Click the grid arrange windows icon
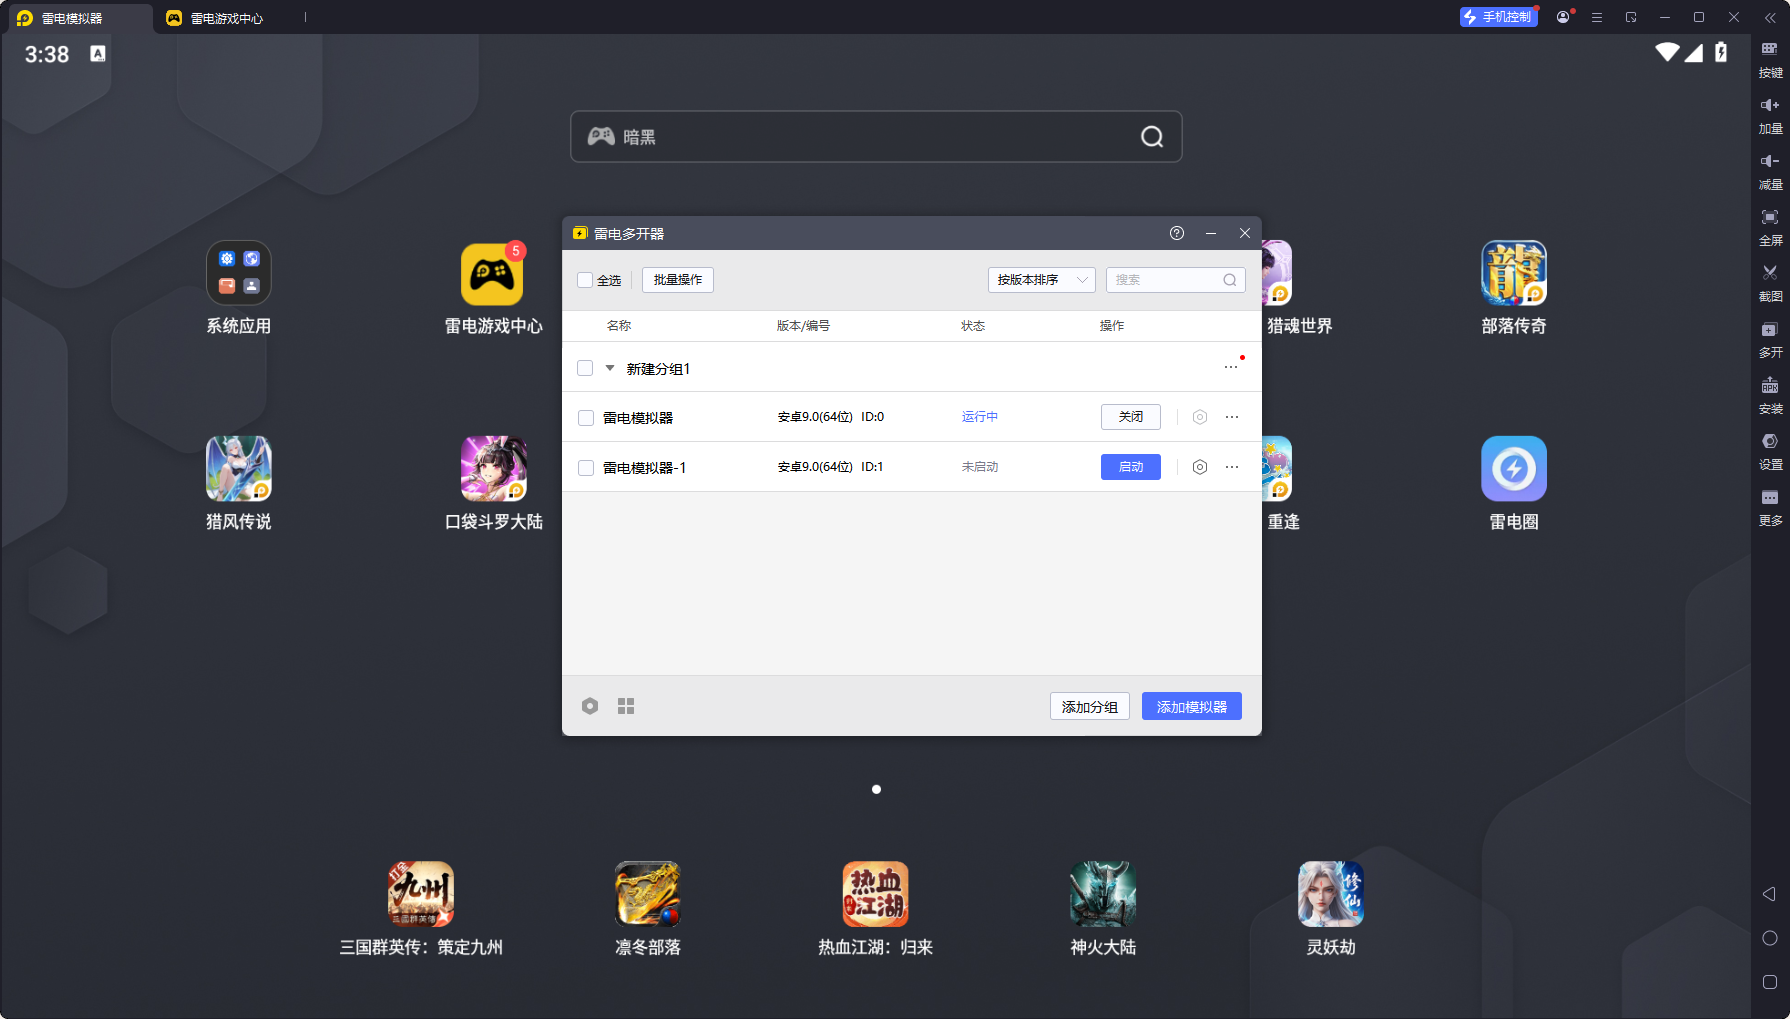The height and width of the screenshot is (1019, 1790). click(626, 706)
